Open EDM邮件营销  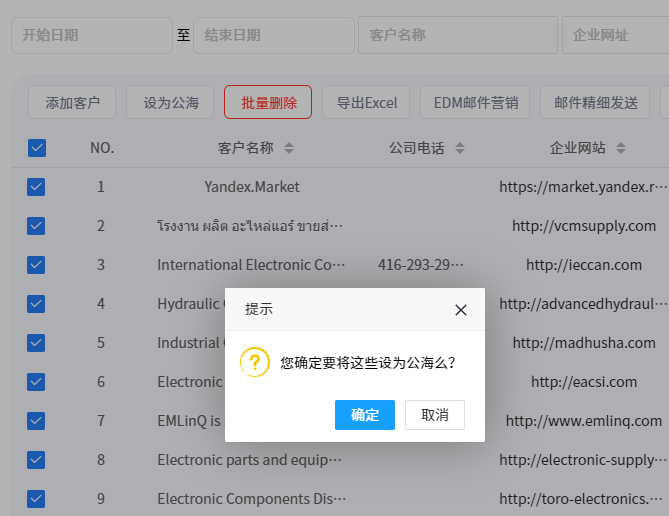tap(475, 102)
